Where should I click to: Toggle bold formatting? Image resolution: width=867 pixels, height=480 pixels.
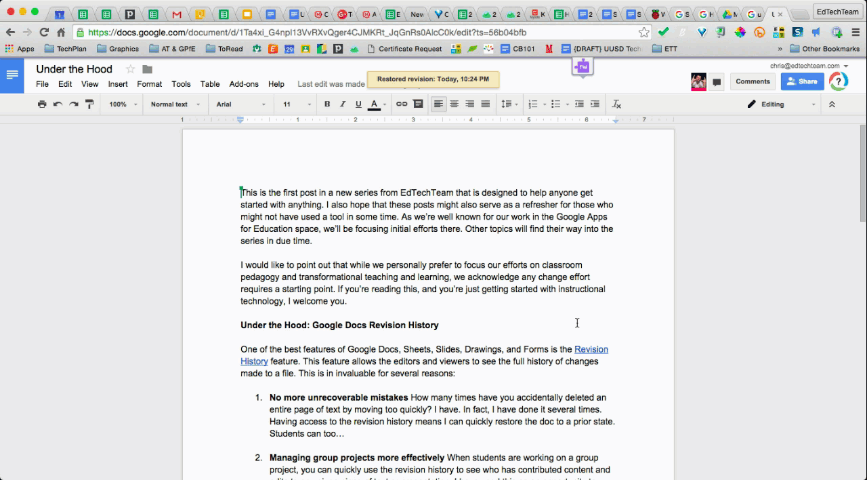tap(327, 104)
